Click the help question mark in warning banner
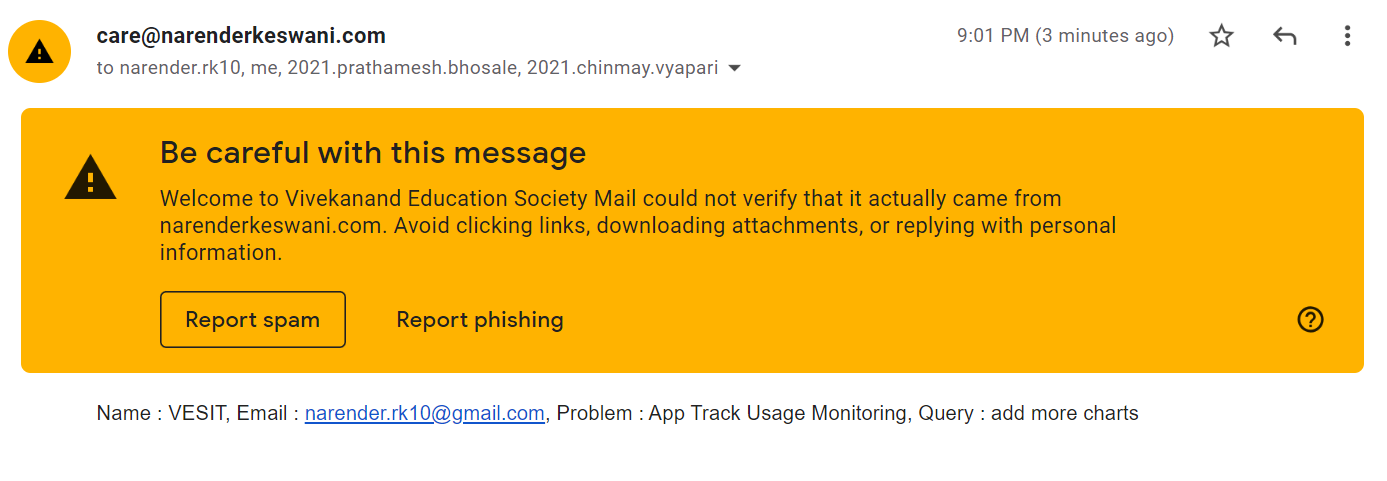This screenshot has width=1387, height=481. coord(1310,319)
